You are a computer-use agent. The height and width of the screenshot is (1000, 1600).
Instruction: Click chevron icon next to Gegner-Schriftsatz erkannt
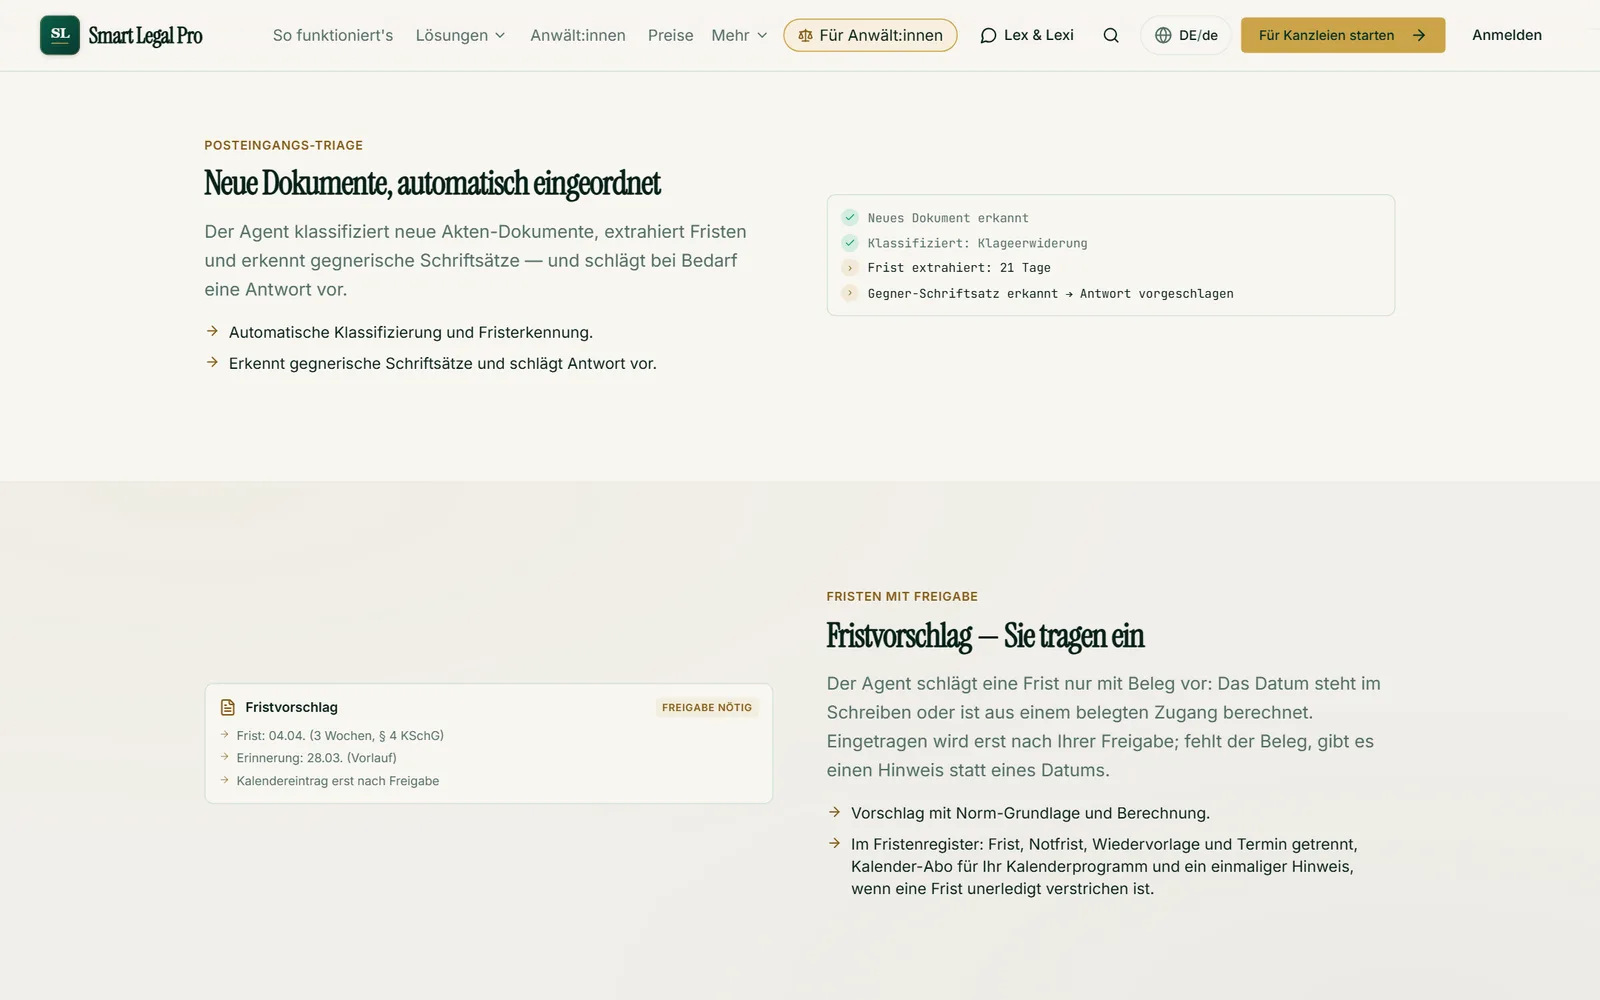[x=850, y=293]
